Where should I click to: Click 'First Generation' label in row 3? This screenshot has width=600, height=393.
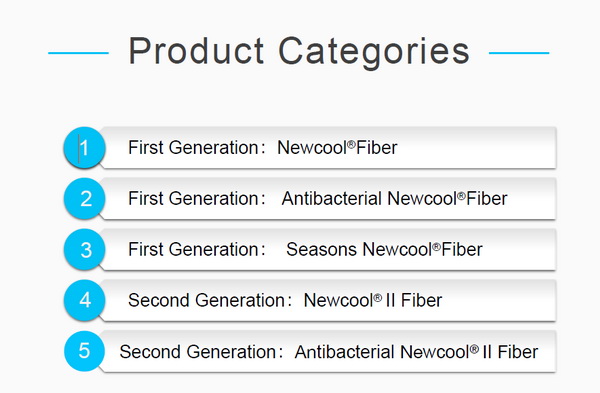coord(194,249)
